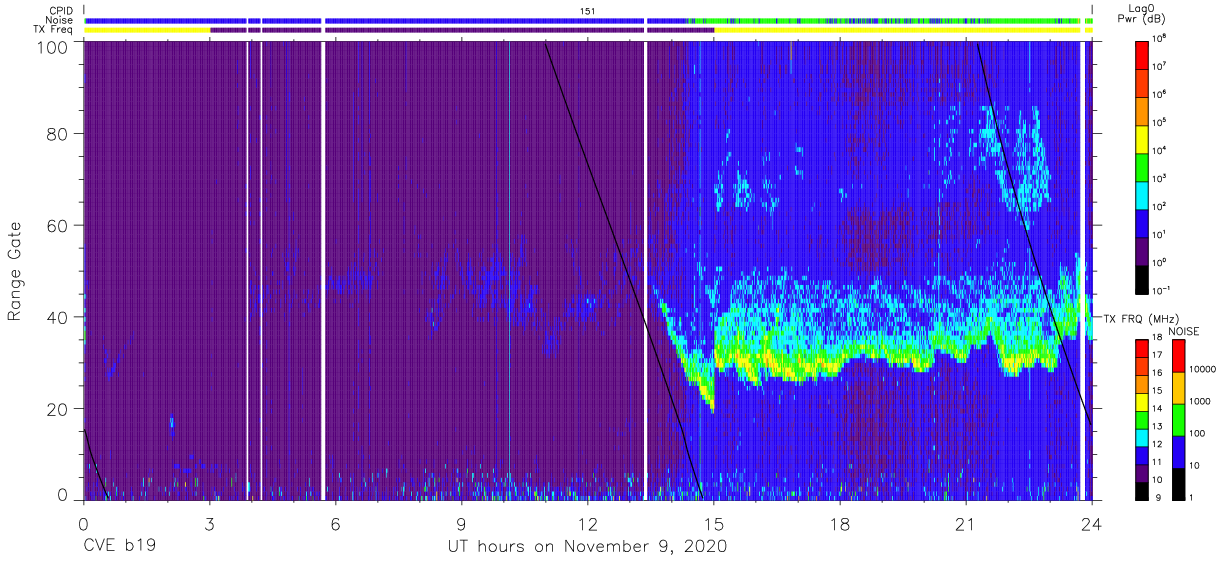Click Range Gate tick label 40
The height and width of the screenshot is (567, 1228).
pos(59,317)
